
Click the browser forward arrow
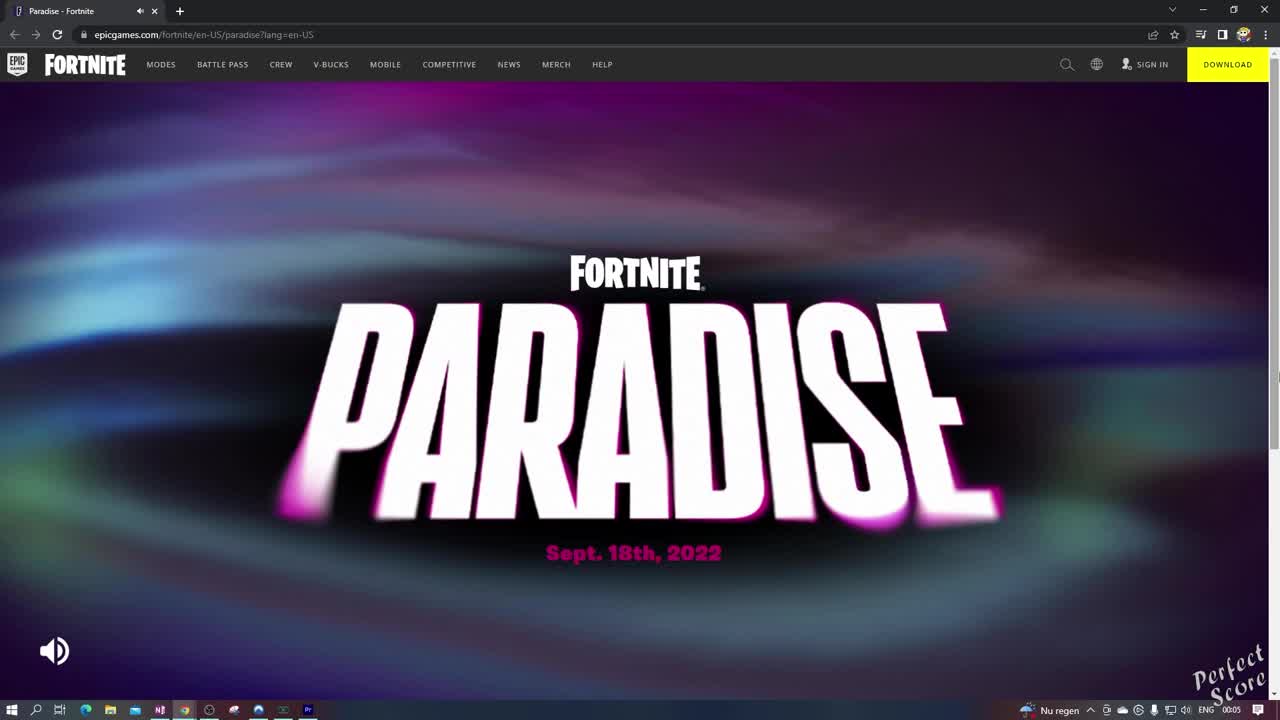pyautogui.click(x=36, y=35)
